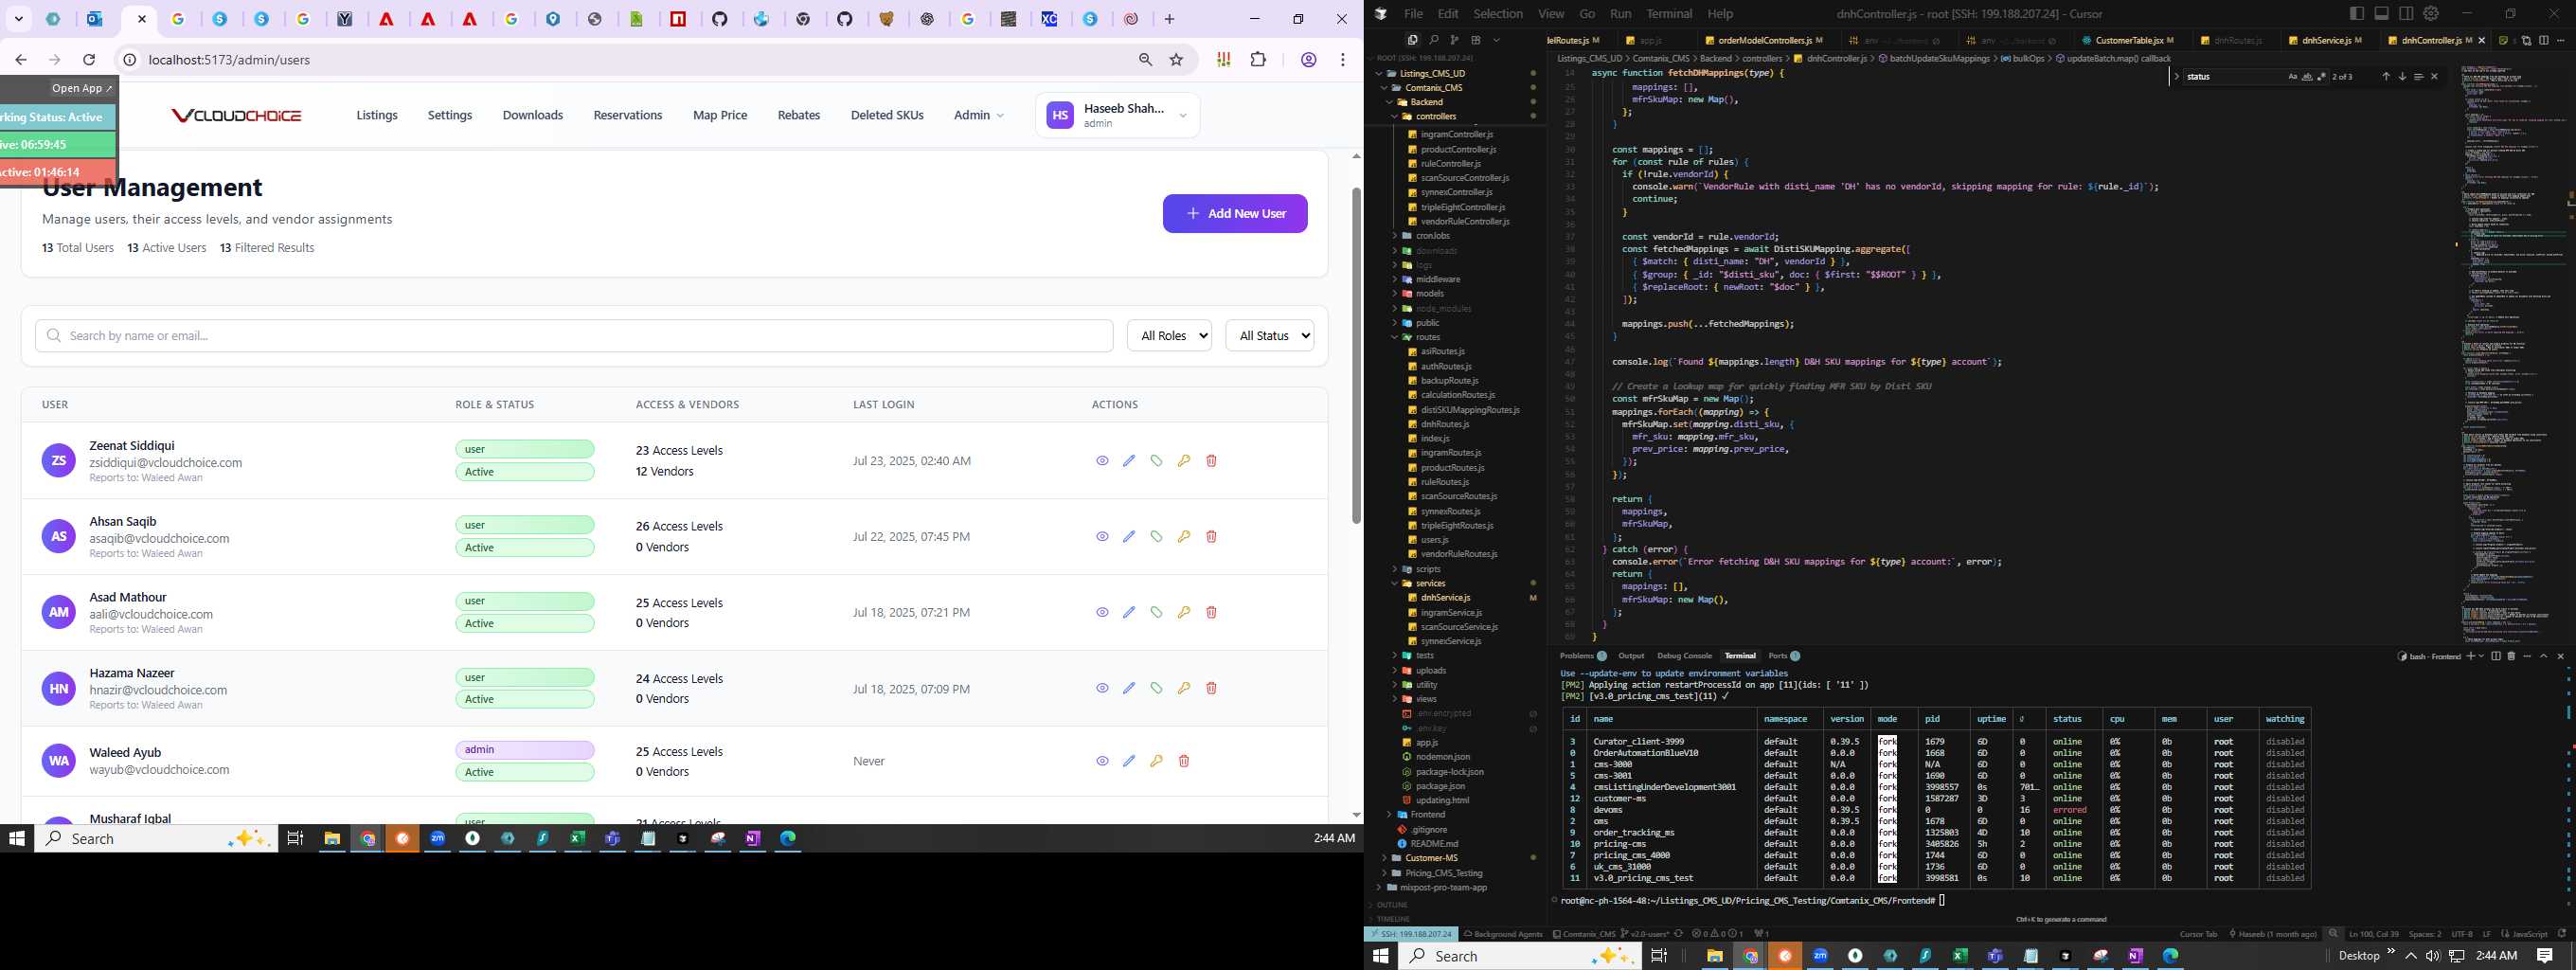
Task: Open the Haseeb Shah profile dropdown
Action: tap(1117, 115)
